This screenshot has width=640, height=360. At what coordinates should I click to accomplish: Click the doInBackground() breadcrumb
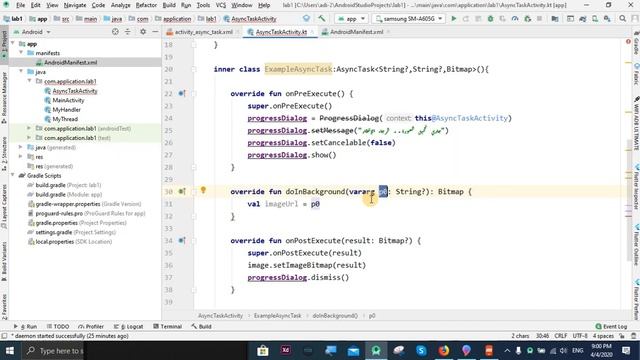[x=335, y=316]
